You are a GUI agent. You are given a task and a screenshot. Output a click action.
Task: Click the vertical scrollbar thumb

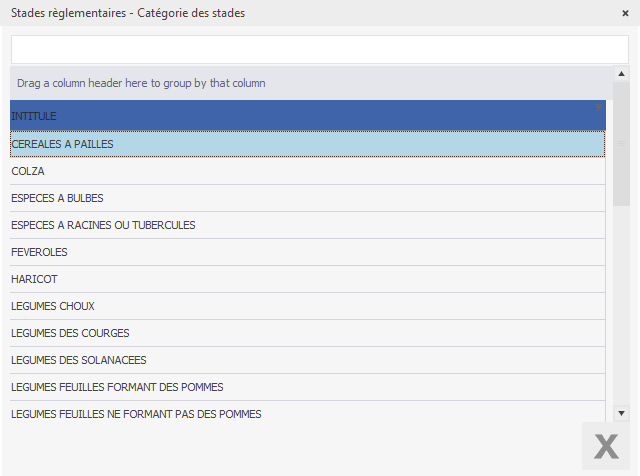tap(621, 145)
